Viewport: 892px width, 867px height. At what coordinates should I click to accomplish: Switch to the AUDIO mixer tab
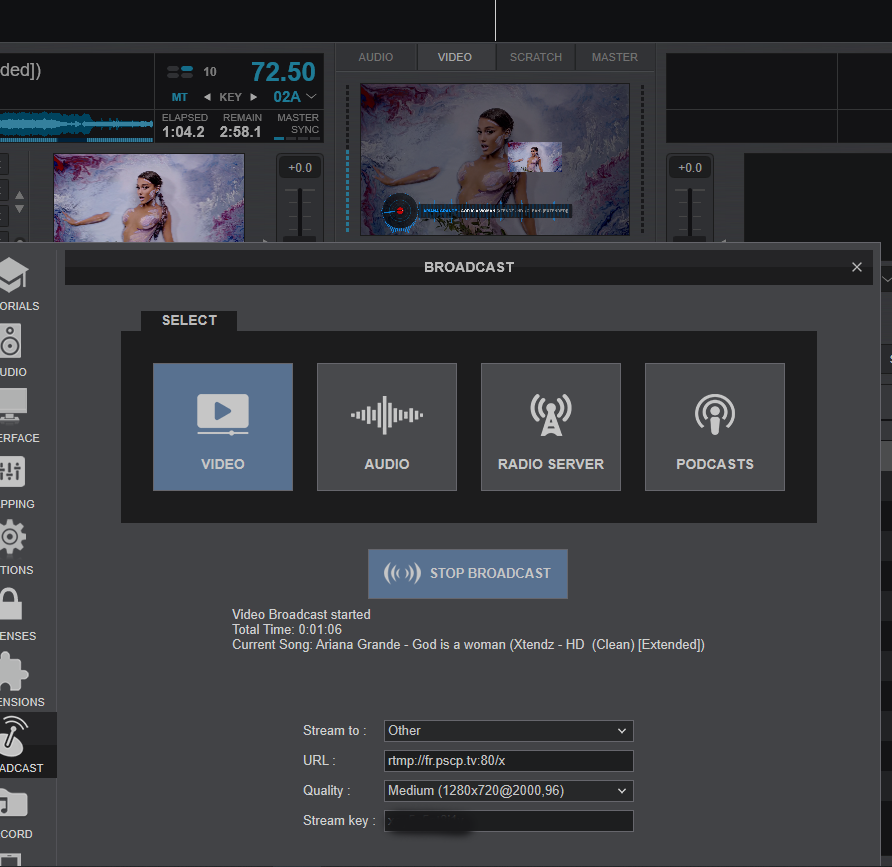375,57
